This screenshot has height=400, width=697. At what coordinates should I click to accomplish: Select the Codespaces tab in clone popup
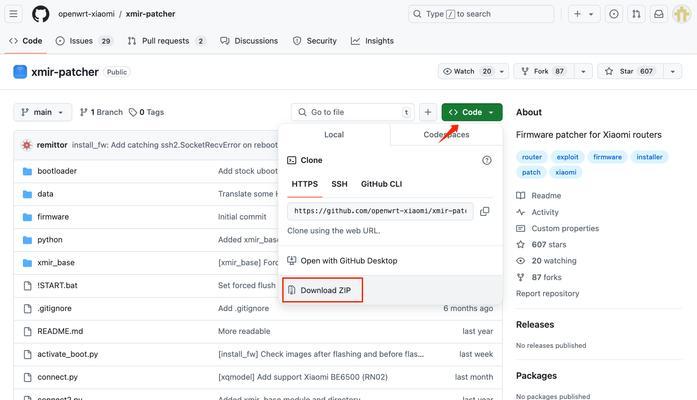pyautogui.click(x=446, y=135)
